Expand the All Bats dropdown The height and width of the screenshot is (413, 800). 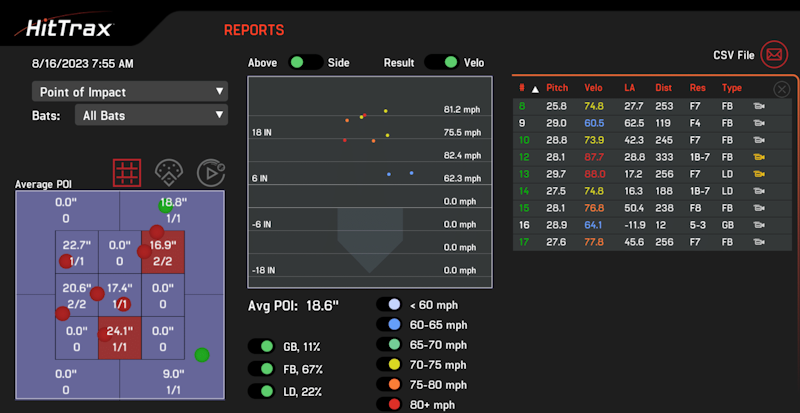[150, 116]
